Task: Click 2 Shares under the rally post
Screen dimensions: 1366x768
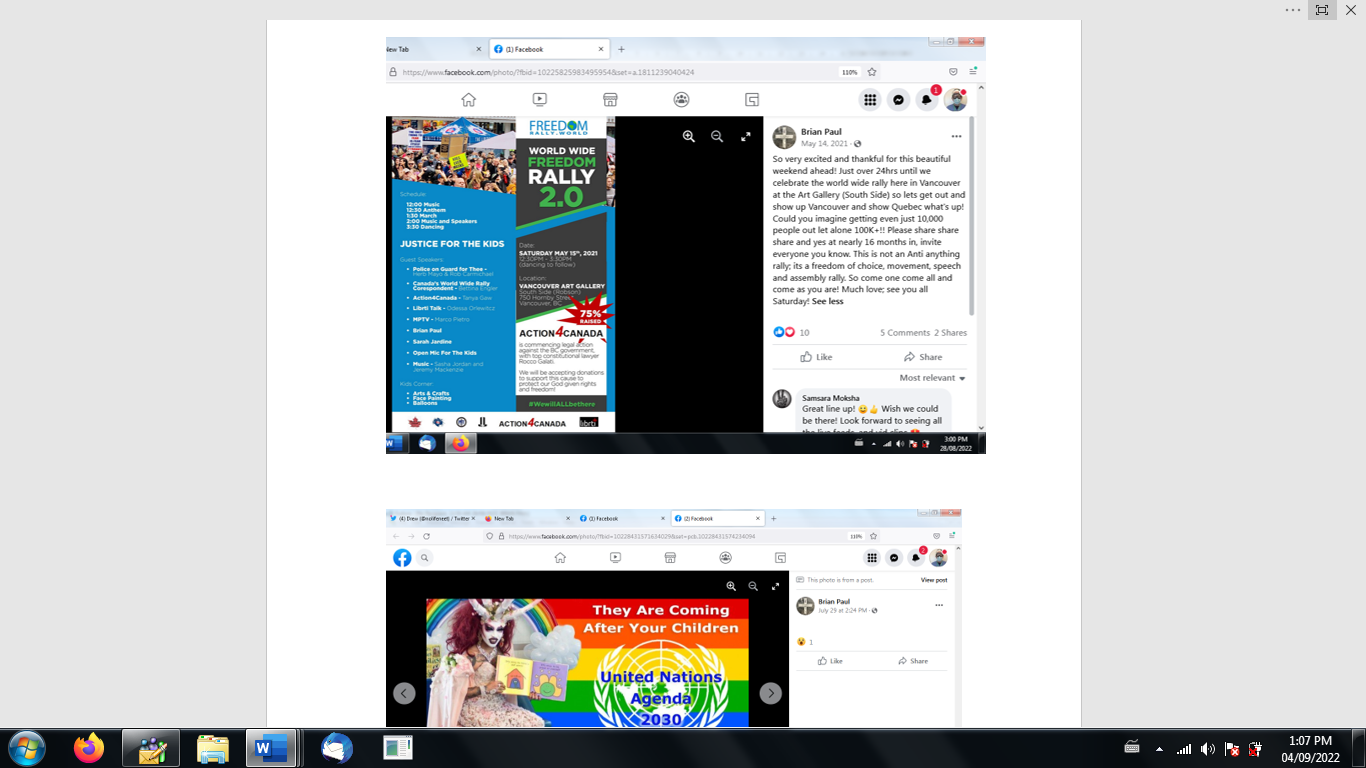Action: [x=950, y=332]
